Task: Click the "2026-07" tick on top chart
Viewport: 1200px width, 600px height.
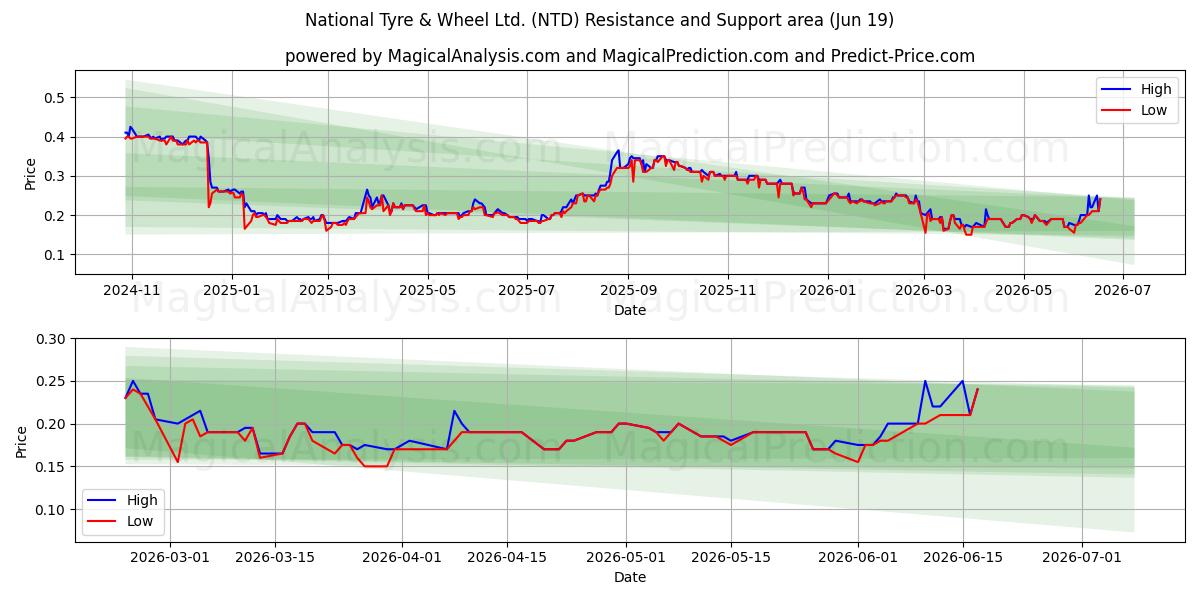Action: (1123, 290)
